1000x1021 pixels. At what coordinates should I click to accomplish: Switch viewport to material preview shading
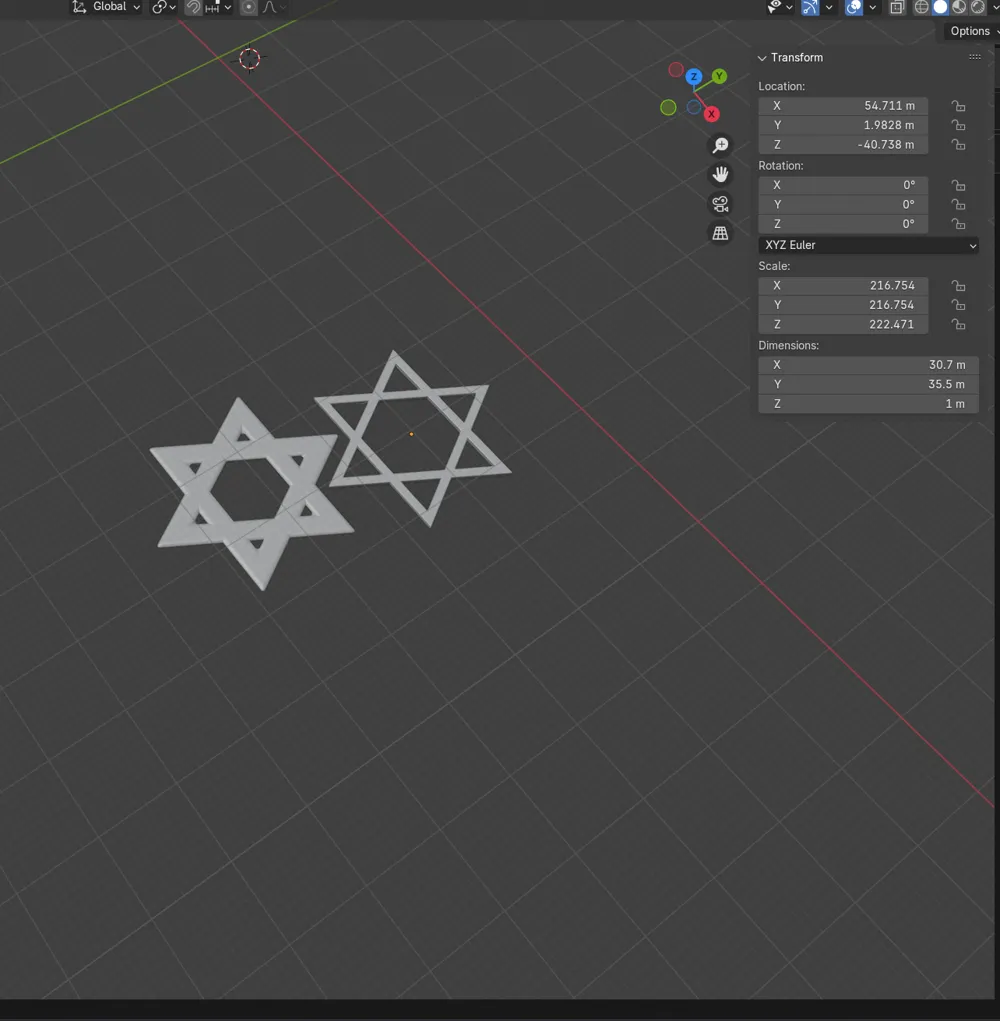[x=957, y=7]
